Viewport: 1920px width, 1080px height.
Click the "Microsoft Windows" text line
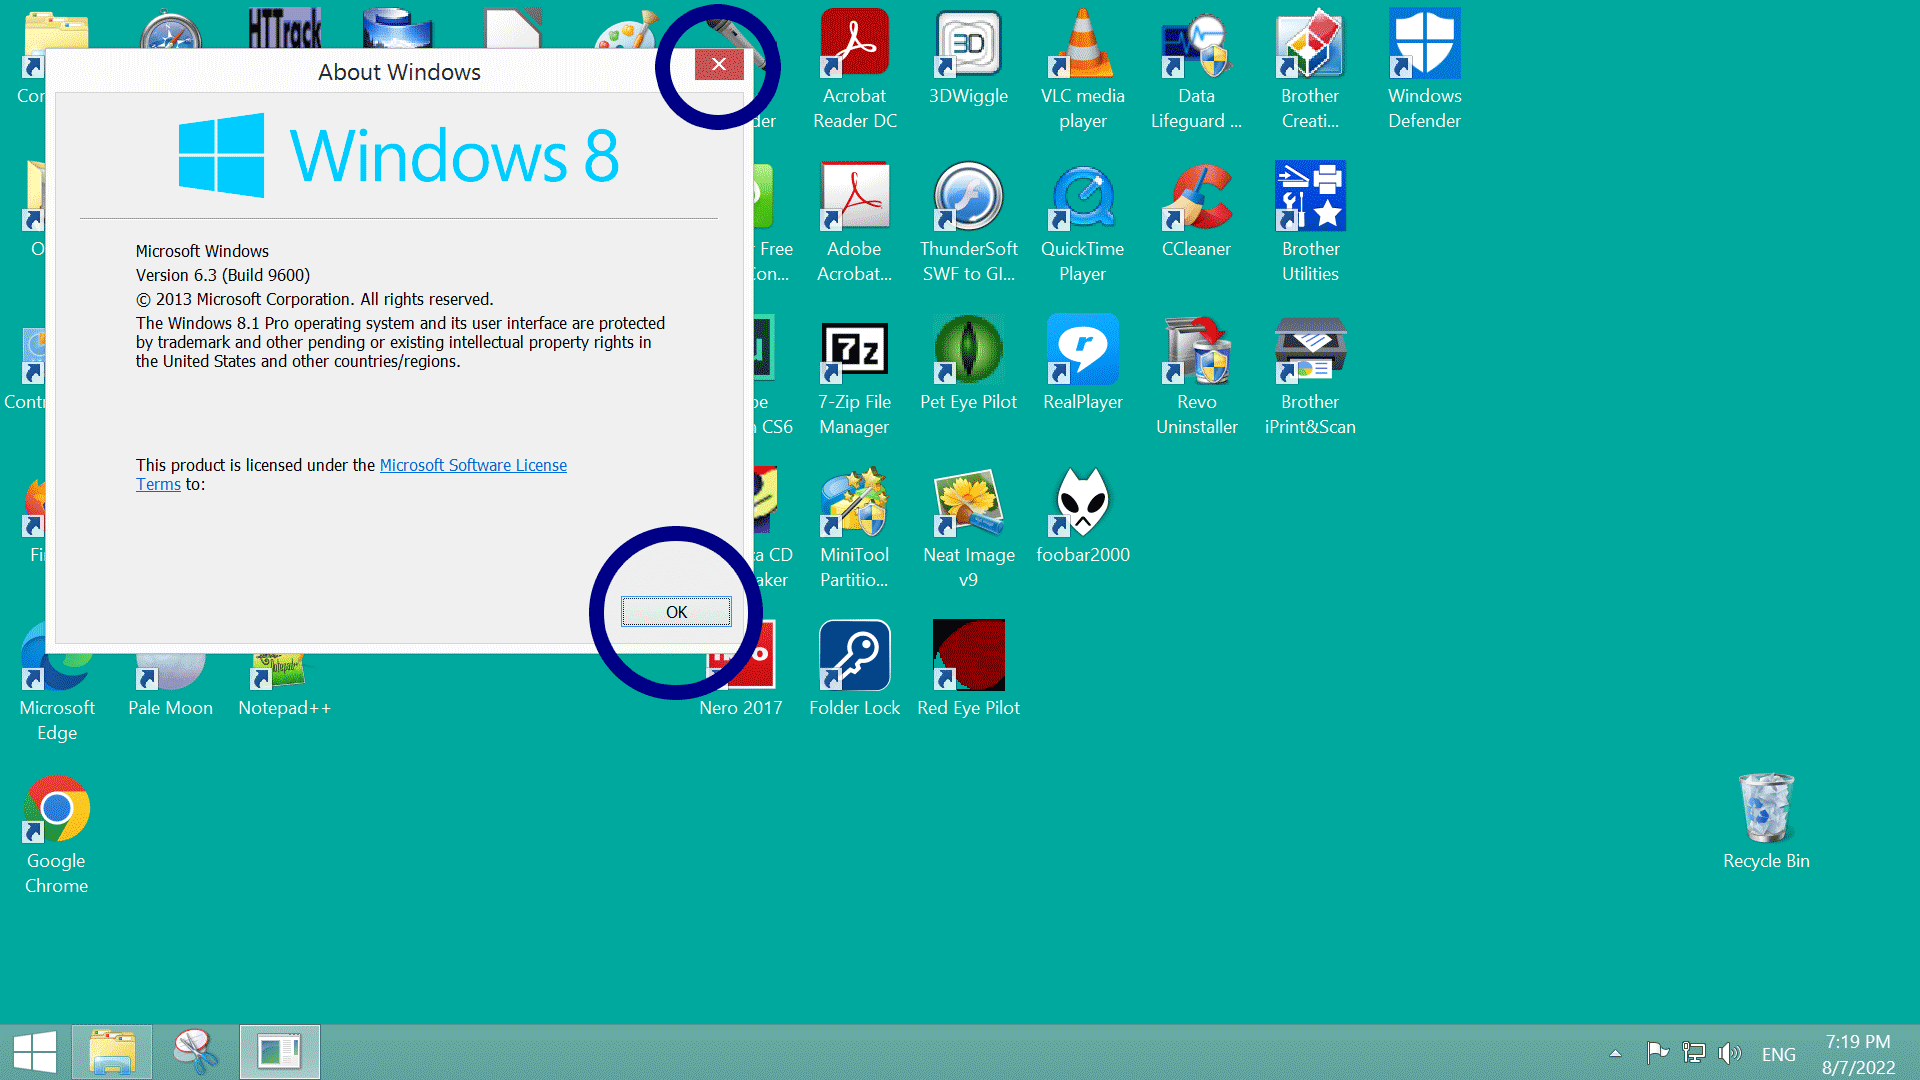202,251
